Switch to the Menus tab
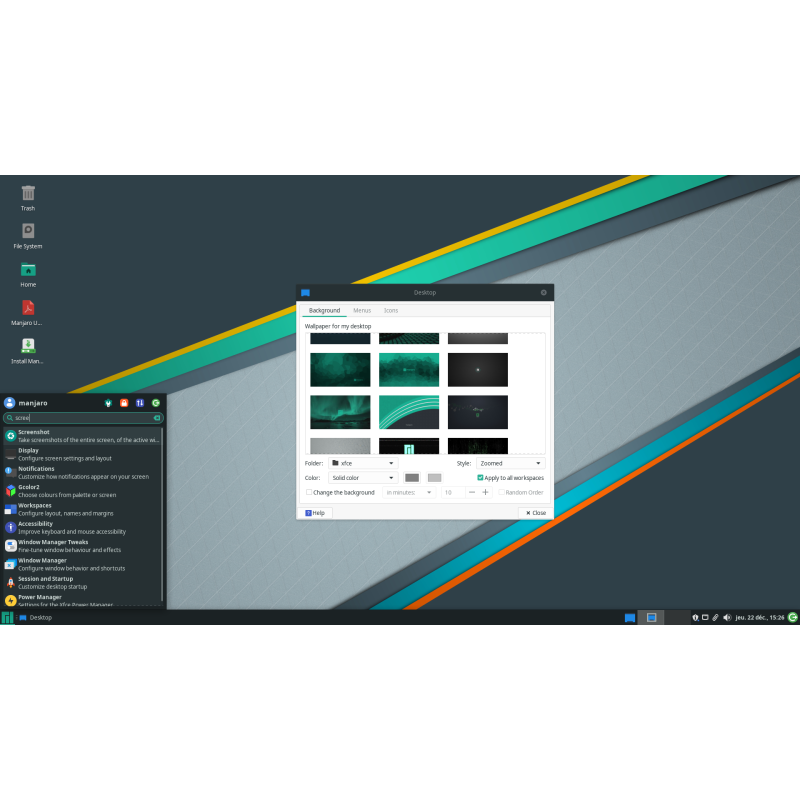Viewport: 800px width, 800px height. (x=362, y=310)
